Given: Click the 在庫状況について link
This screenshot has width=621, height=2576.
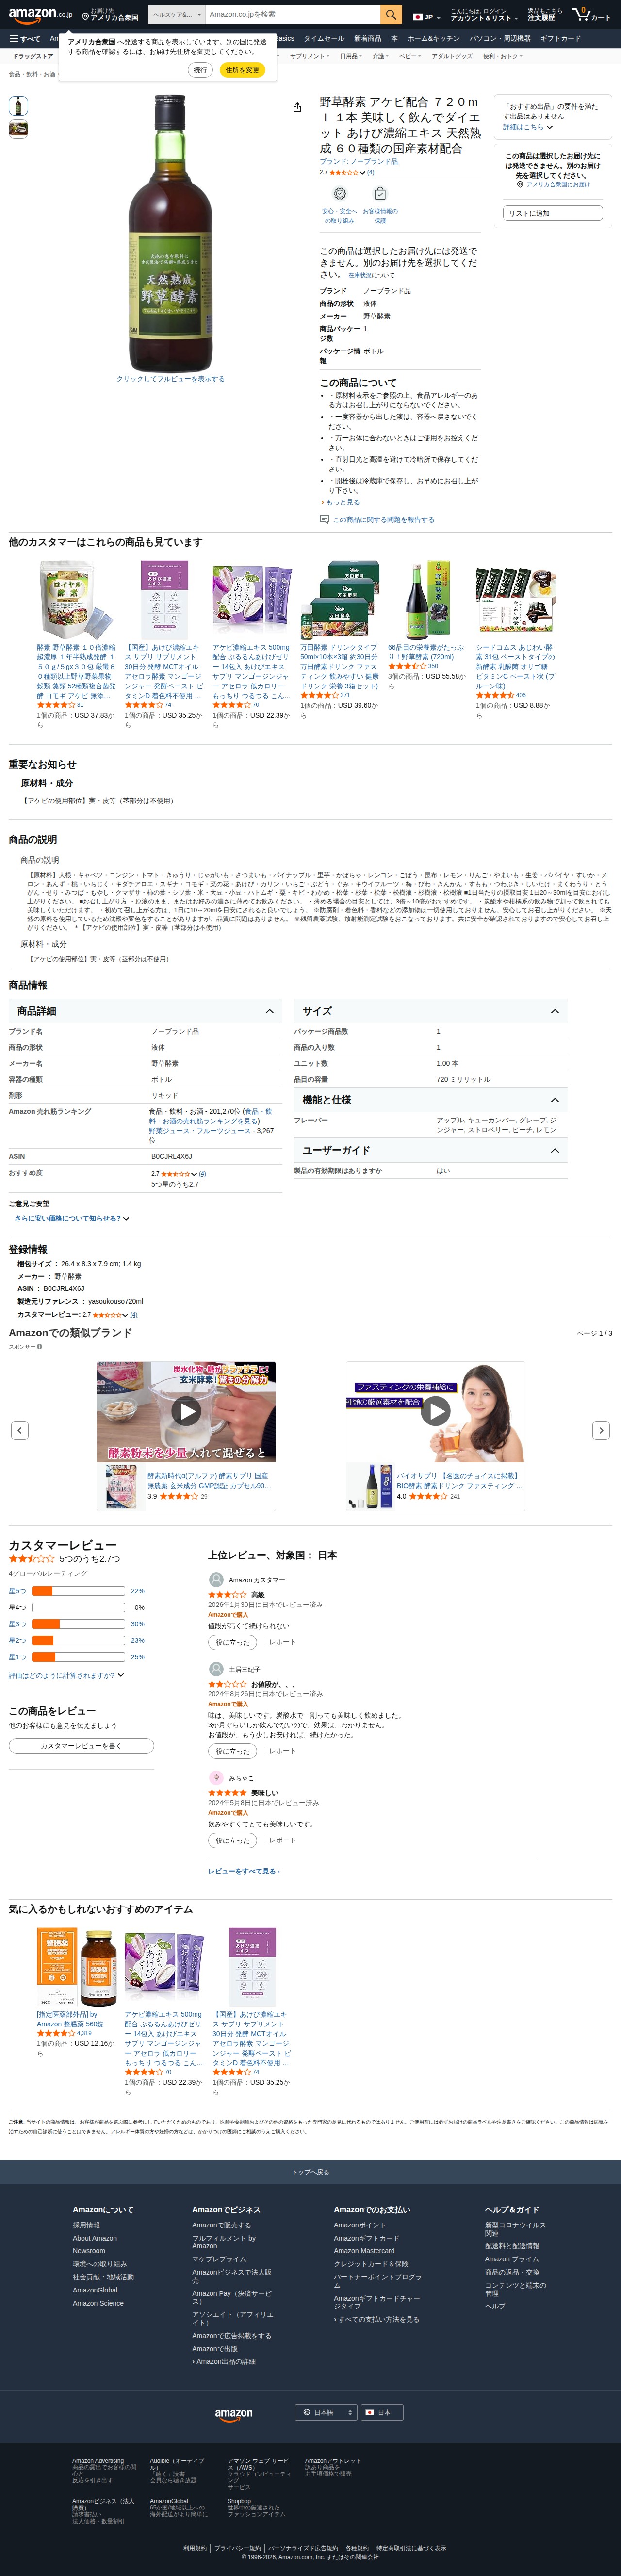Looking at the screenshot, I should tap(371, 275).
